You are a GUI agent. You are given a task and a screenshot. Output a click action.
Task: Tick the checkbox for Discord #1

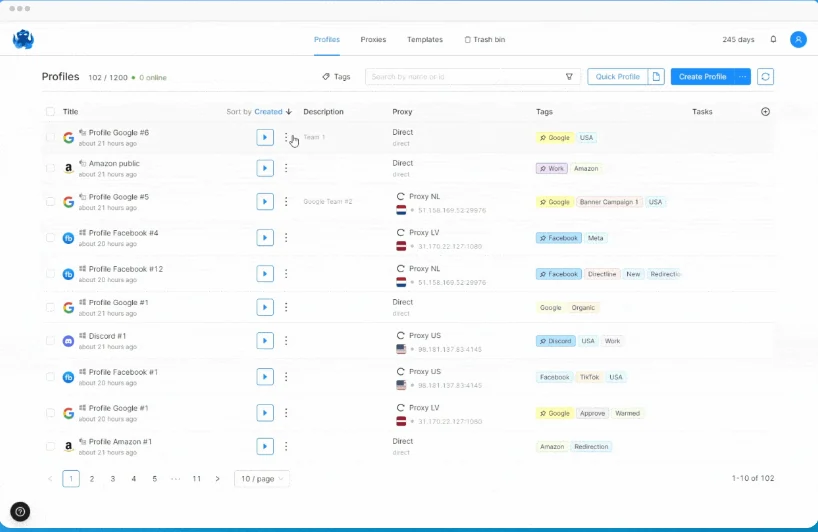click(50, 341)
